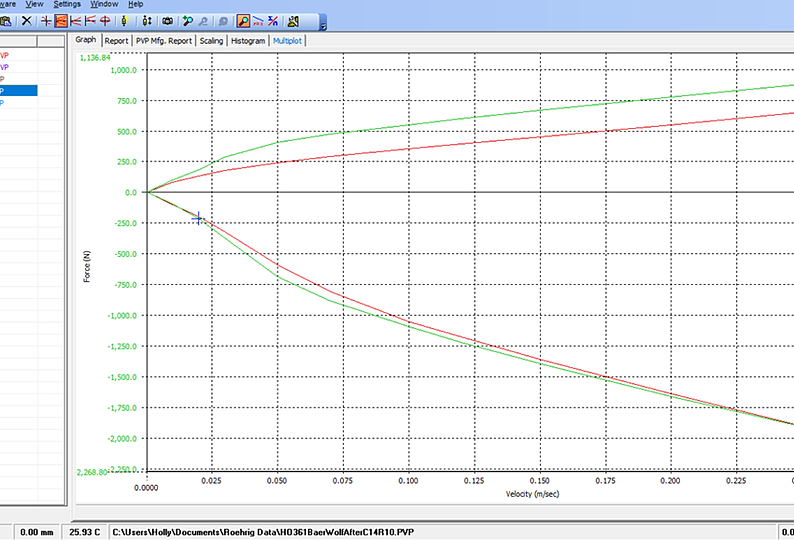794x540 pixels.
Task: Expand the toolbar overflow options arrow
Action: pyautogui.click(x=323, y=23)
